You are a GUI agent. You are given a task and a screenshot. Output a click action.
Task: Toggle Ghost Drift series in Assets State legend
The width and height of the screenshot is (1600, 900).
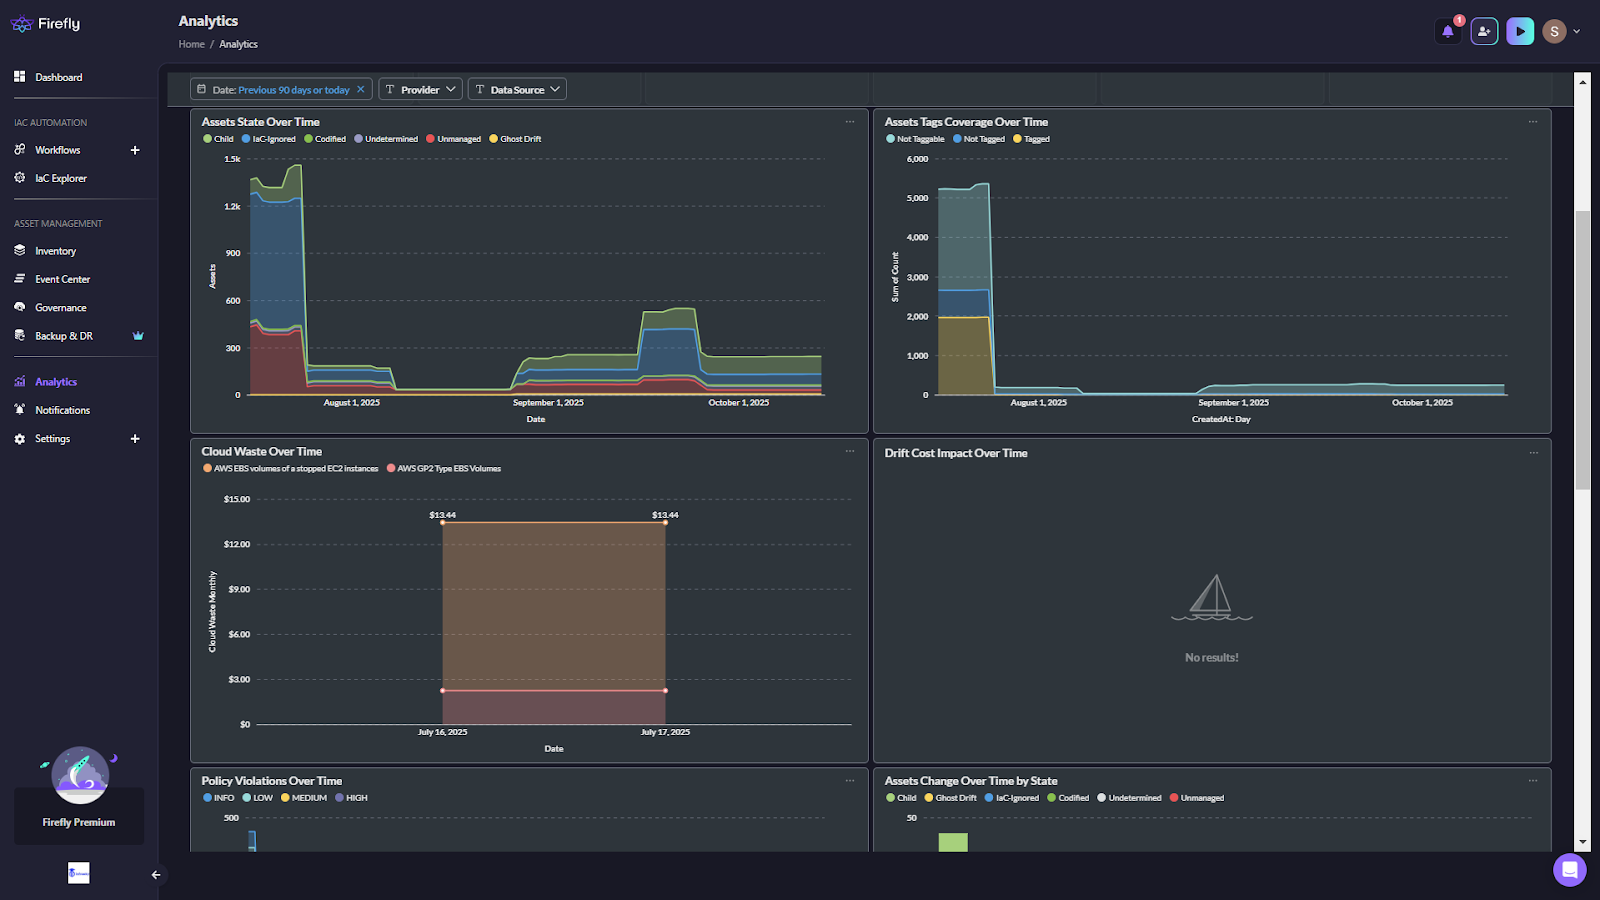tap(515, 139)
